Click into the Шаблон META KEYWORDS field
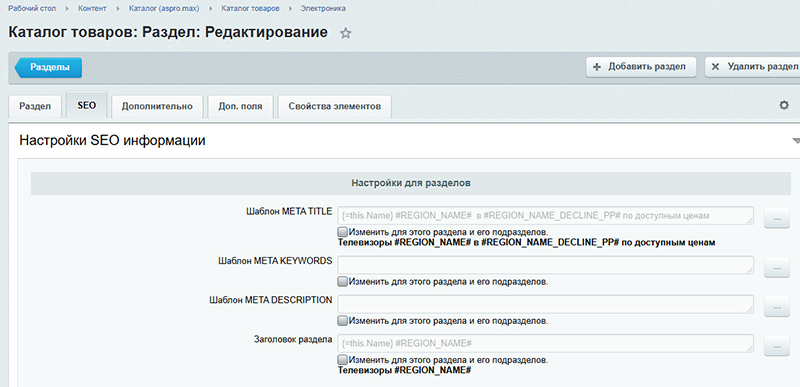Screen dimensions: 800x387 point(545,265)
